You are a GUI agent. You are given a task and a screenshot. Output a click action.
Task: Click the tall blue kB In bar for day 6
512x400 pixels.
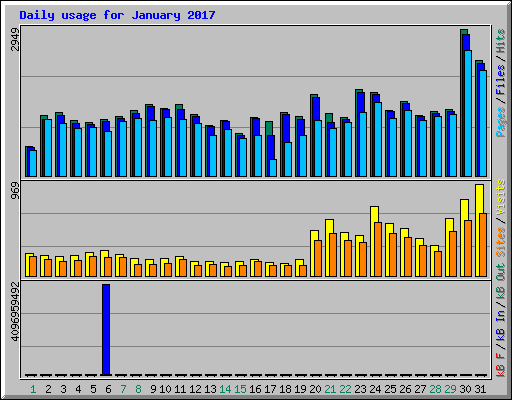click(106, 330)
